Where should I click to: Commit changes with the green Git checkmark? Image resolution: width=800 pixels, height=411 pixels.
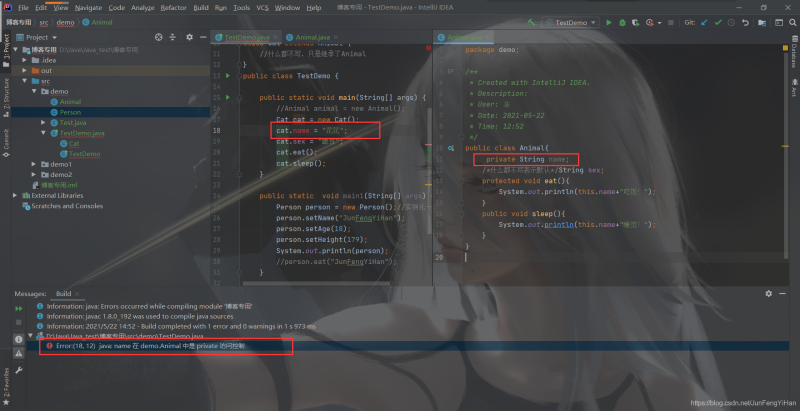tap(718, 22)
